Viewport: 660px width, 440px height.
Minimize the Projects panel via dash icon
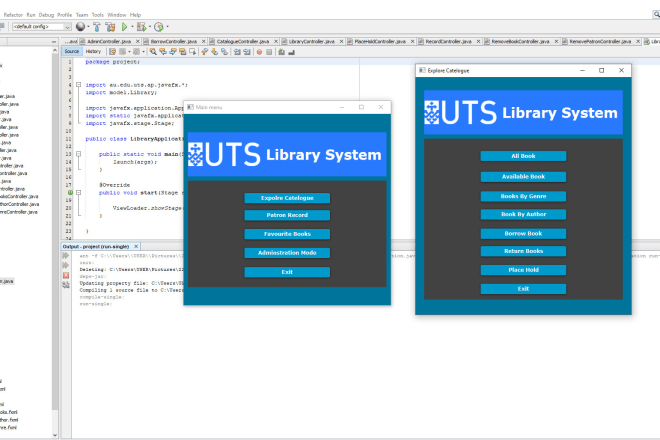[54, 42]
